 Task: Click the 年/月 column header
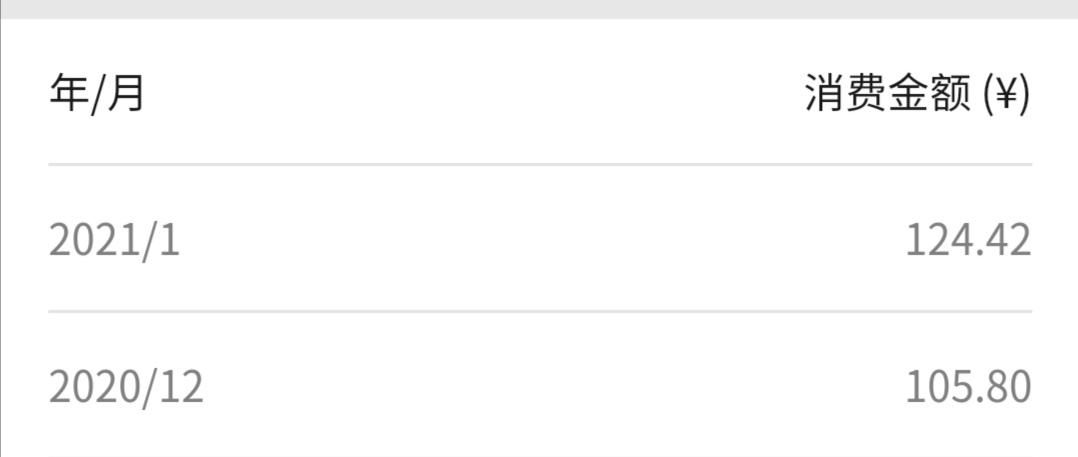96,93
